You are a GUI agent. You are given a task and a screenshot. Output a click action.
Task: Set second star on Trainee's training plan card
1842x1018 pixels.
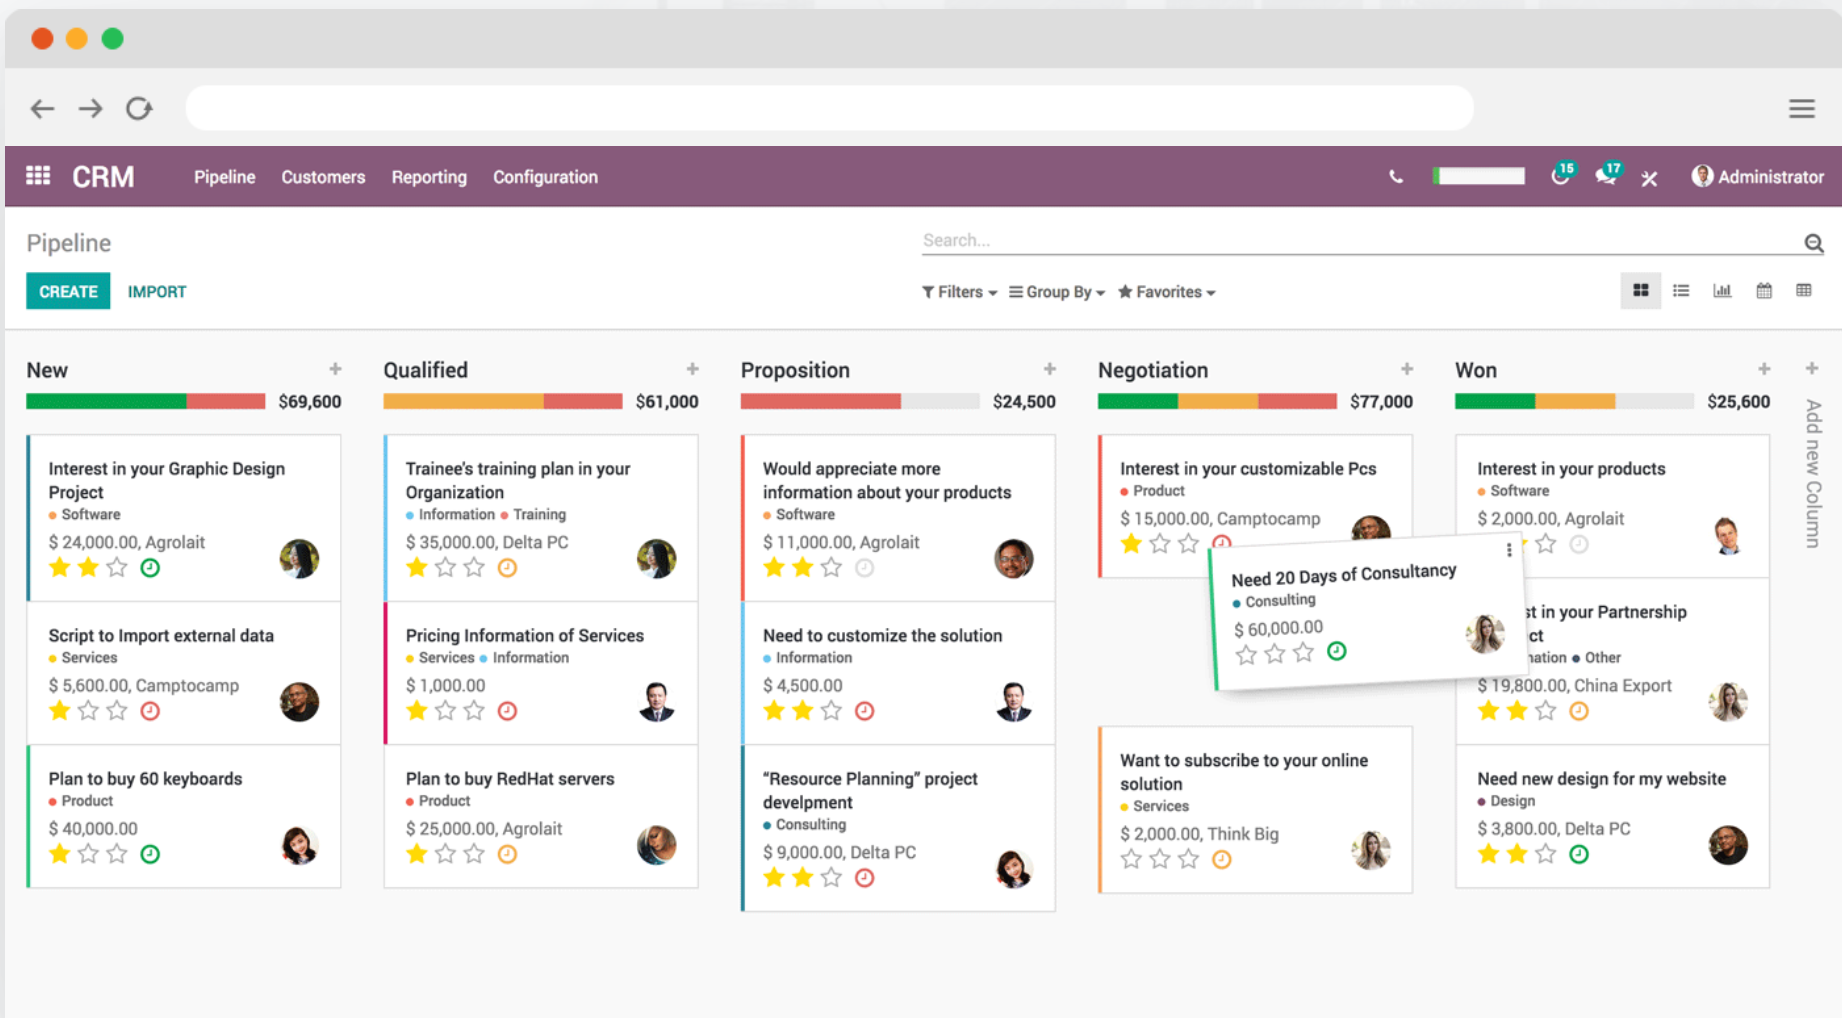445,568
